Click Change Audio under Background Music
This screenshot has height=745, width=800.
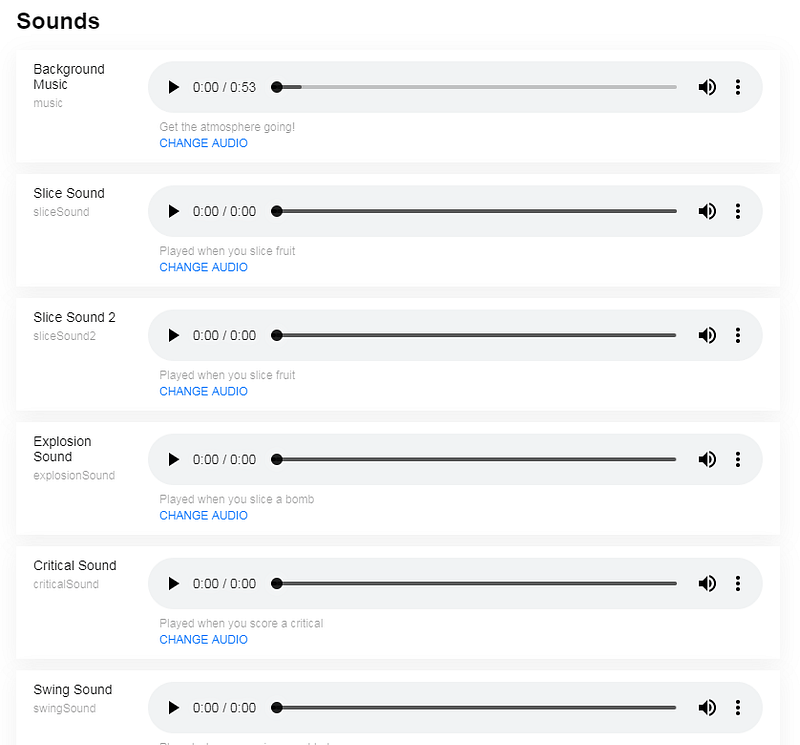pyautogui.click(x=204, y=143)
